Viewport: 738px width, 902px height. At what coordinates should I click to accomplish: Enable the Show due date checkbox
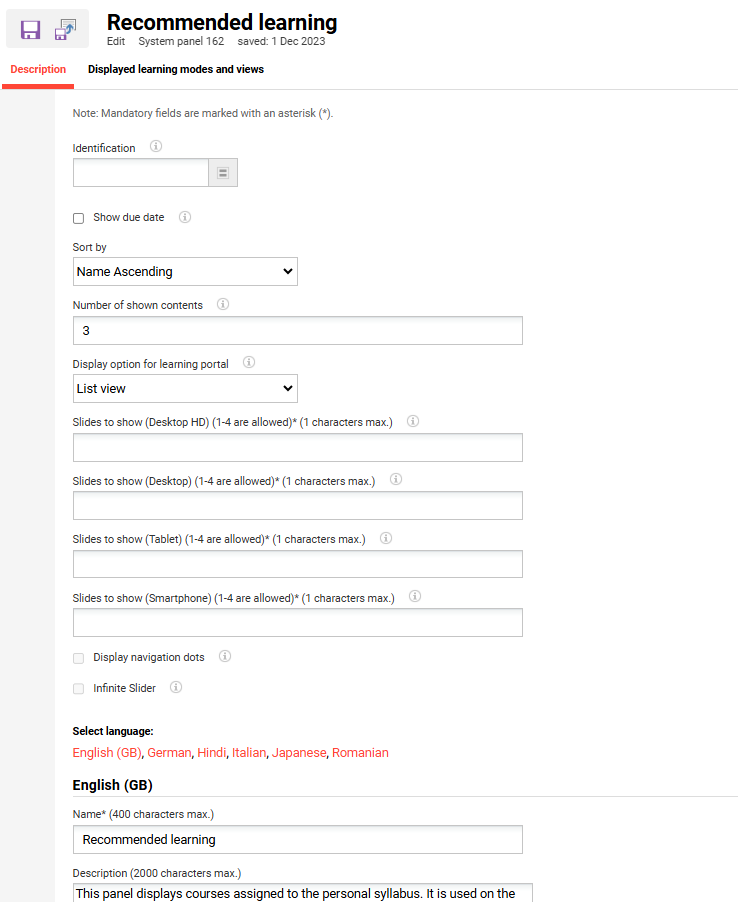[x=79, y=218]
